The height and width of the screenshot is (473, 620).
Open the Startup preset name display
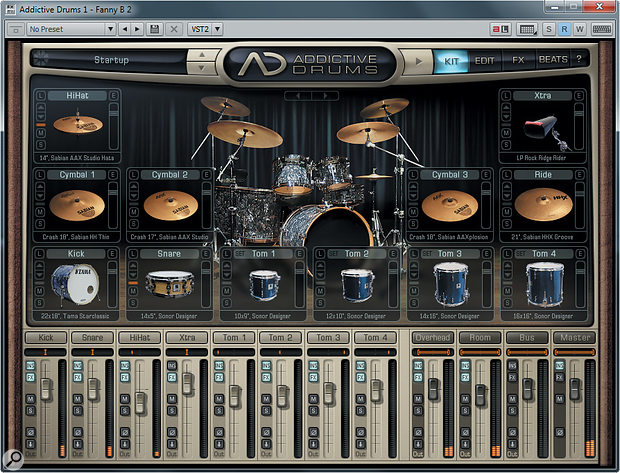coord(112,60)
